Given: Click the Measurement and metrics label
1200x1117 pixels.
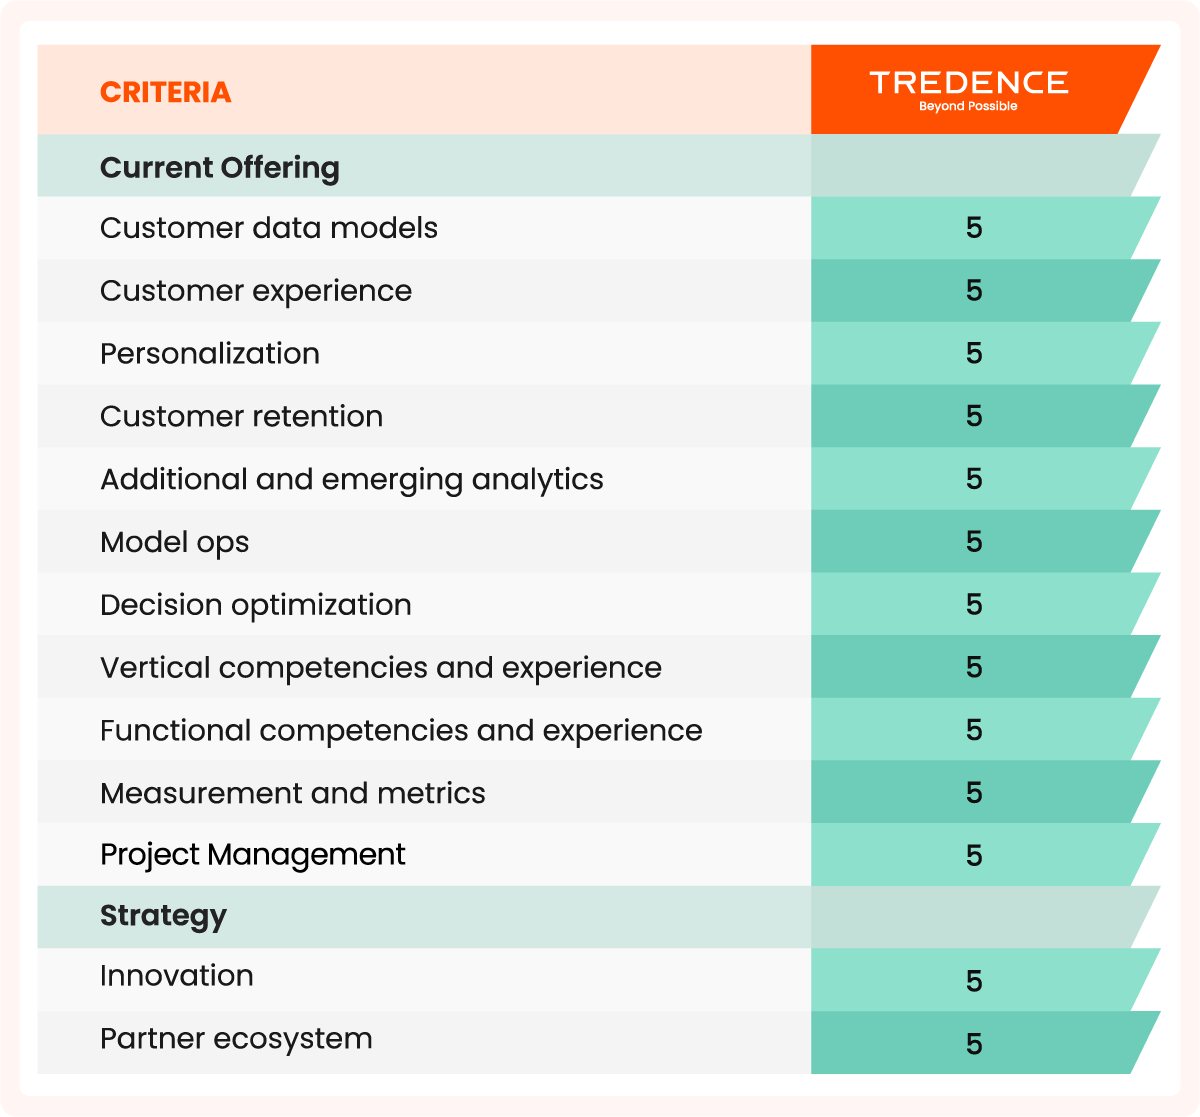Looking at the screenshot, I should coord(293,793).
